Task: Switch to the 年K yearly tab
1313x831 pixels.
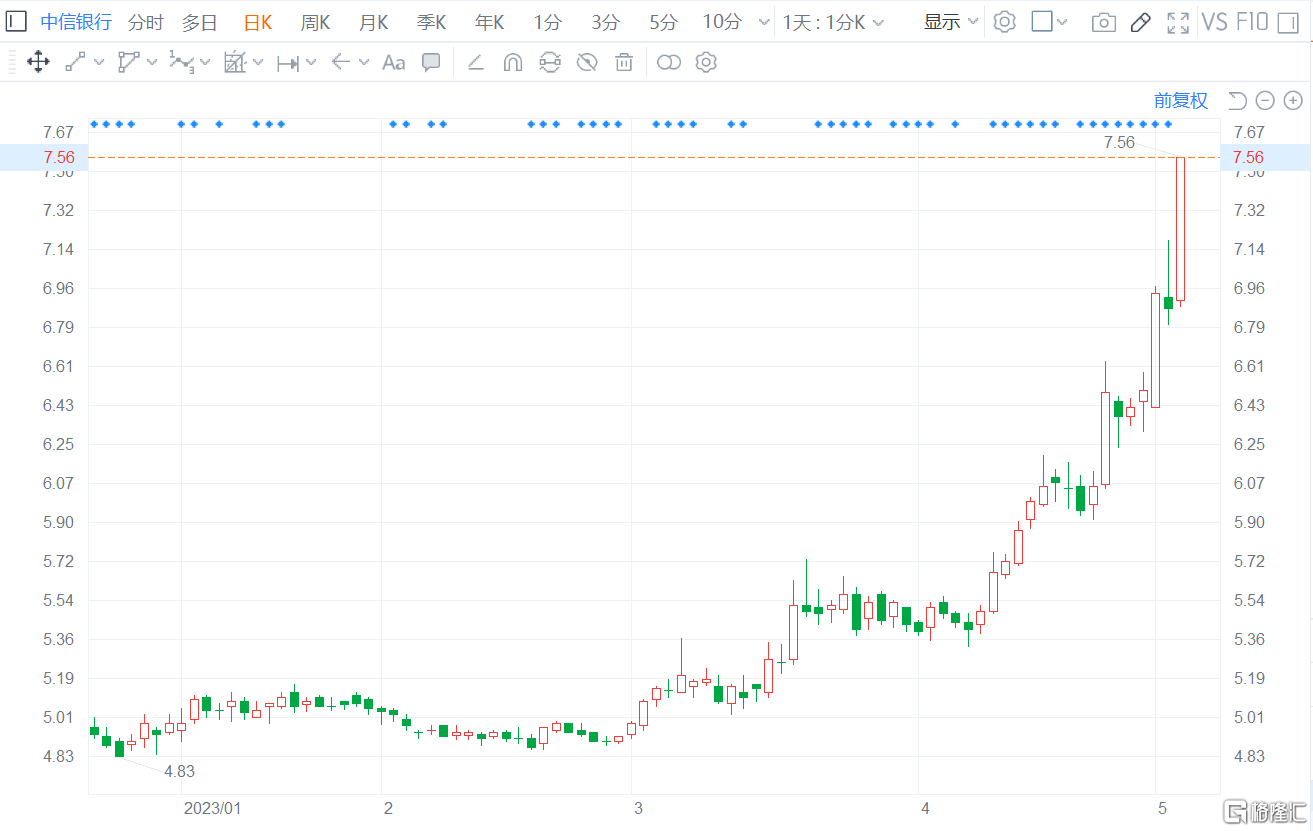Action: click(x=489, y=22)
